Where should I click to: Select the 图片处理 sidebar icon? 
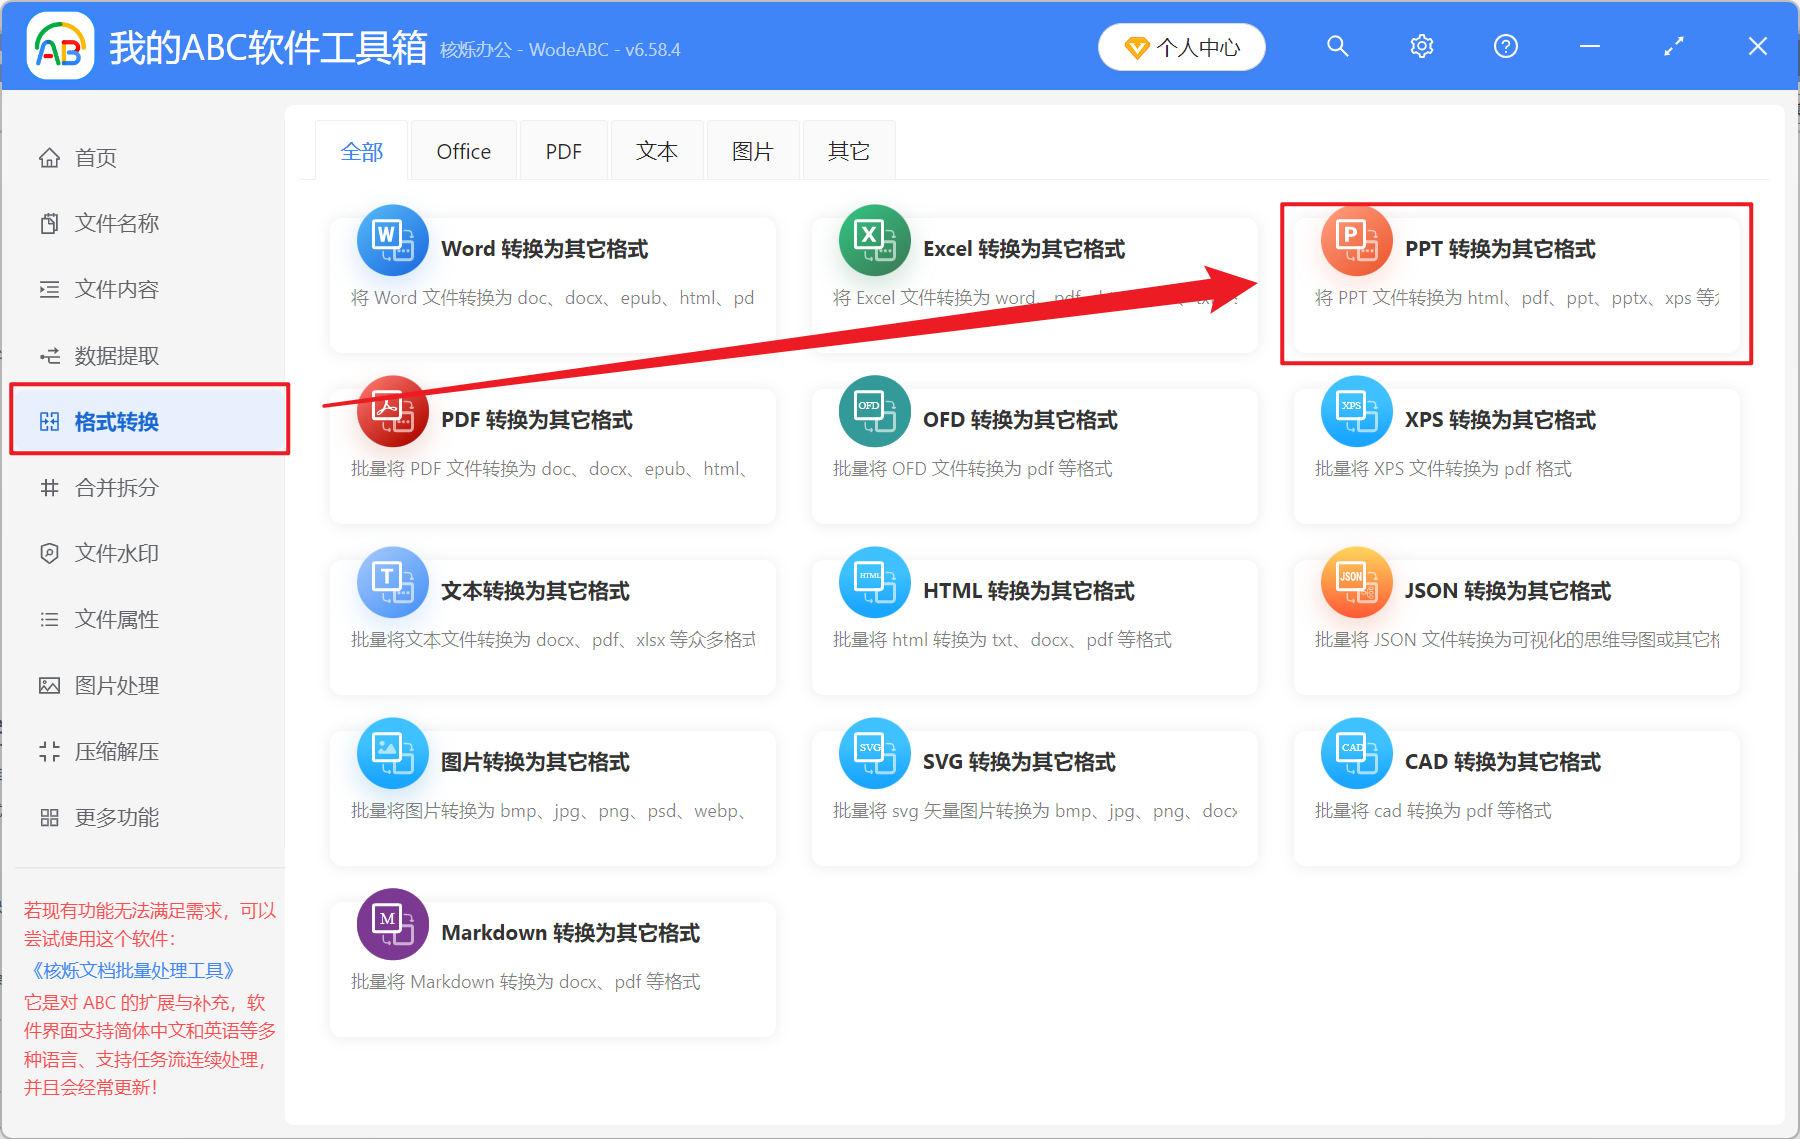click(x=49, y=685)
